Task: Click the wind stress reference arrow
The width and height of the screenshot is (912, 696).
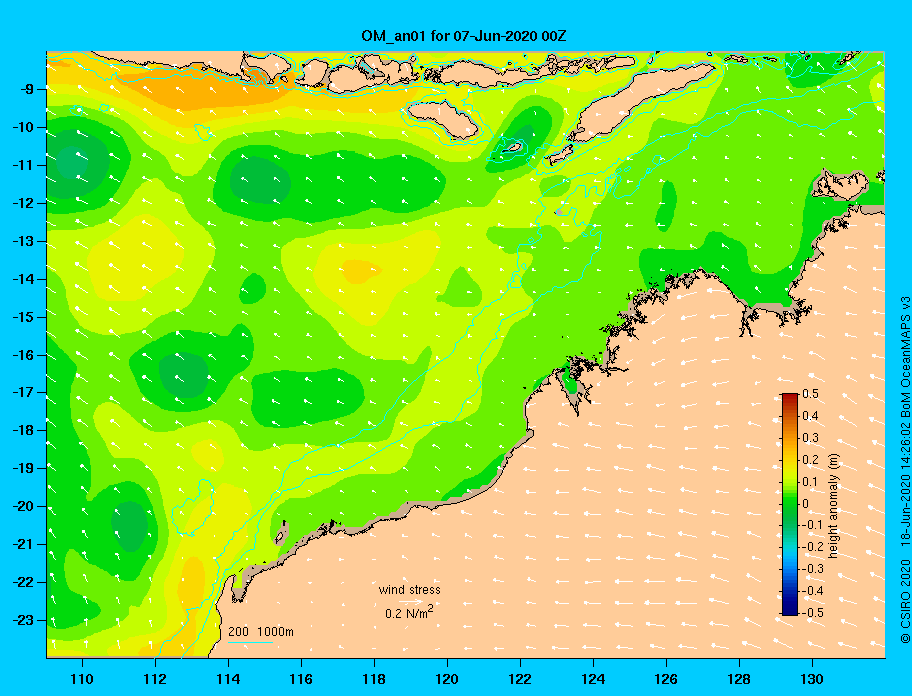Action: point(411,601)
